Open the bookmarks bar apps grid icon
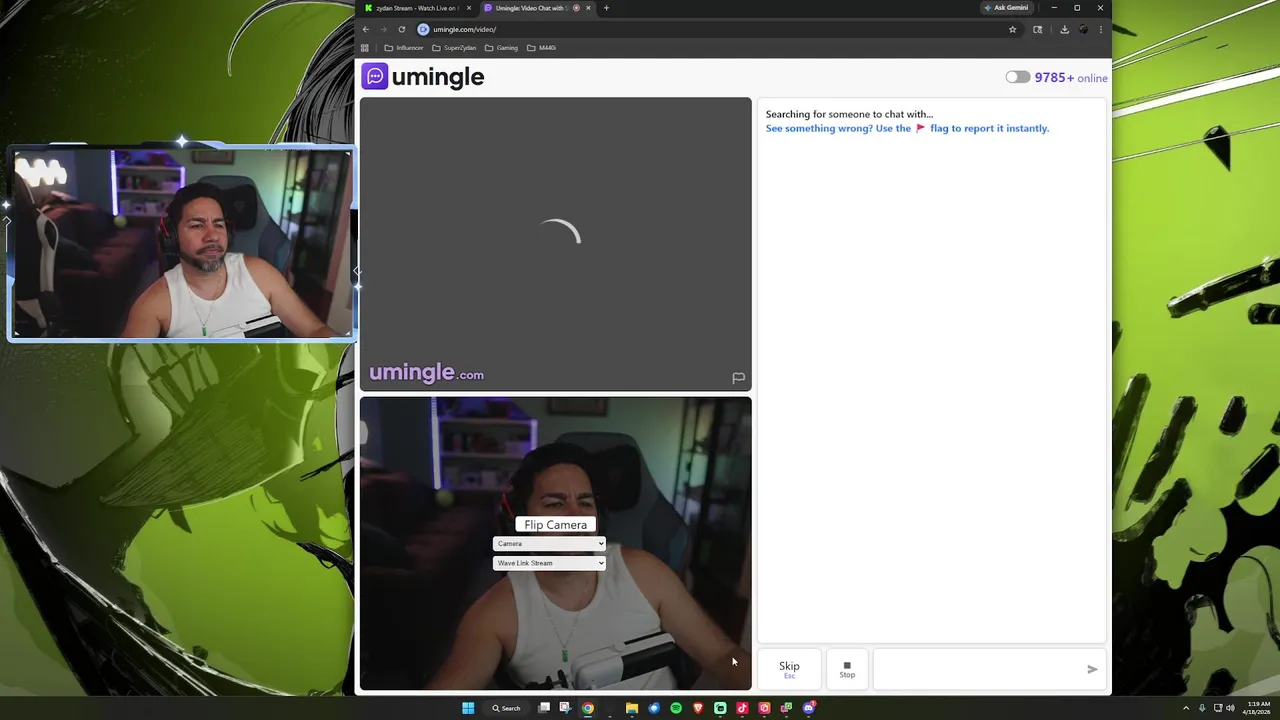The image size is (1280, 720). click(x=365, y=48)
